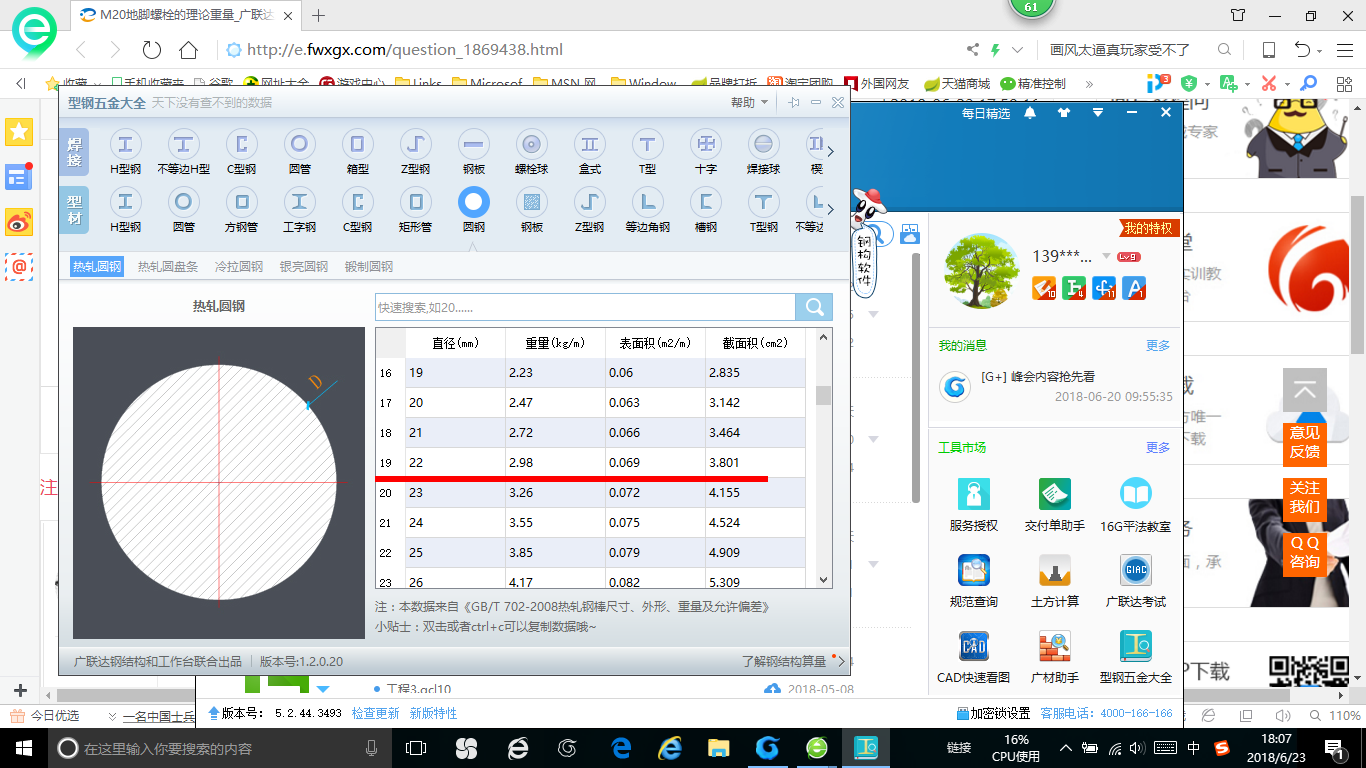The image size is (1366, 768).
Task: Select the 工字钢 I-beam icon
Action: coord(299,210)
